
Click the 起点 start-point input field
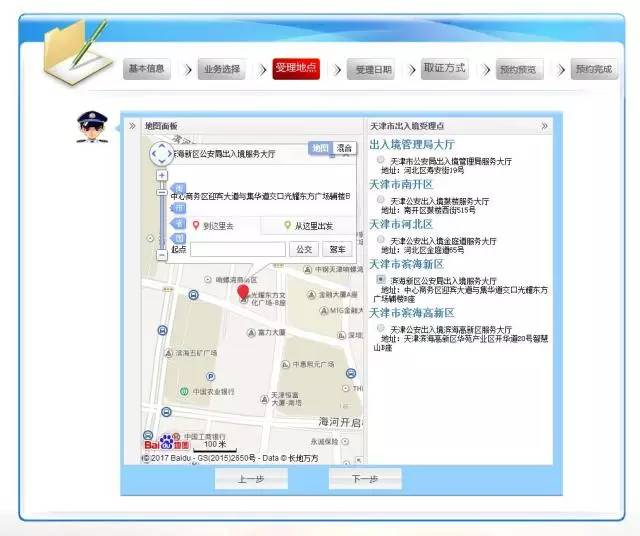tap(238, 249)
